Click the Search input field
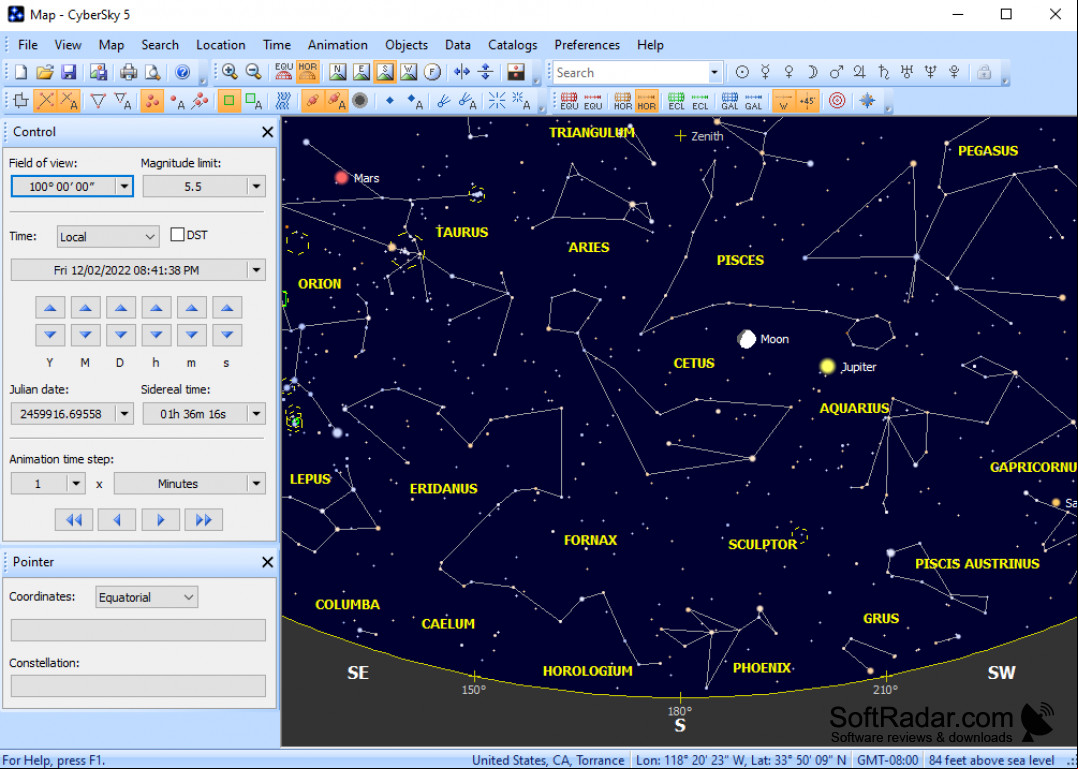 click(x=629, y=72)
